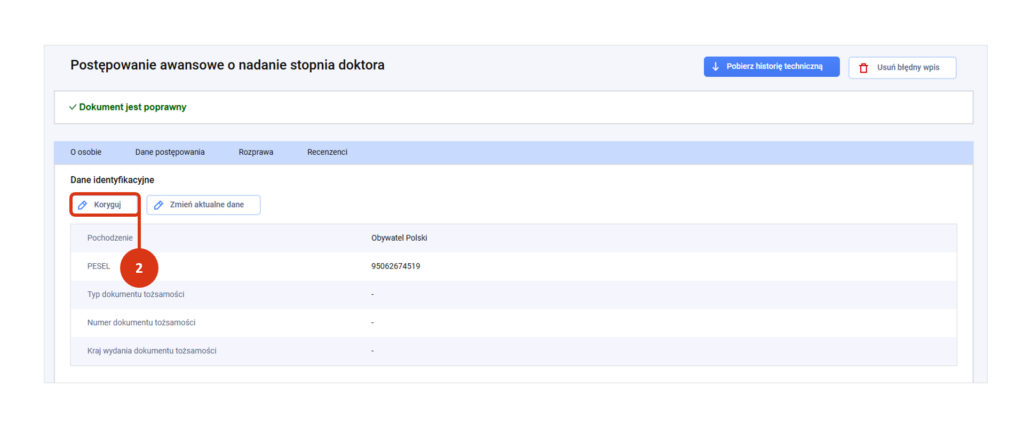1024x442 pixels.
Task: Click the red numbered marker 2
Action: (x=140, y=267)
